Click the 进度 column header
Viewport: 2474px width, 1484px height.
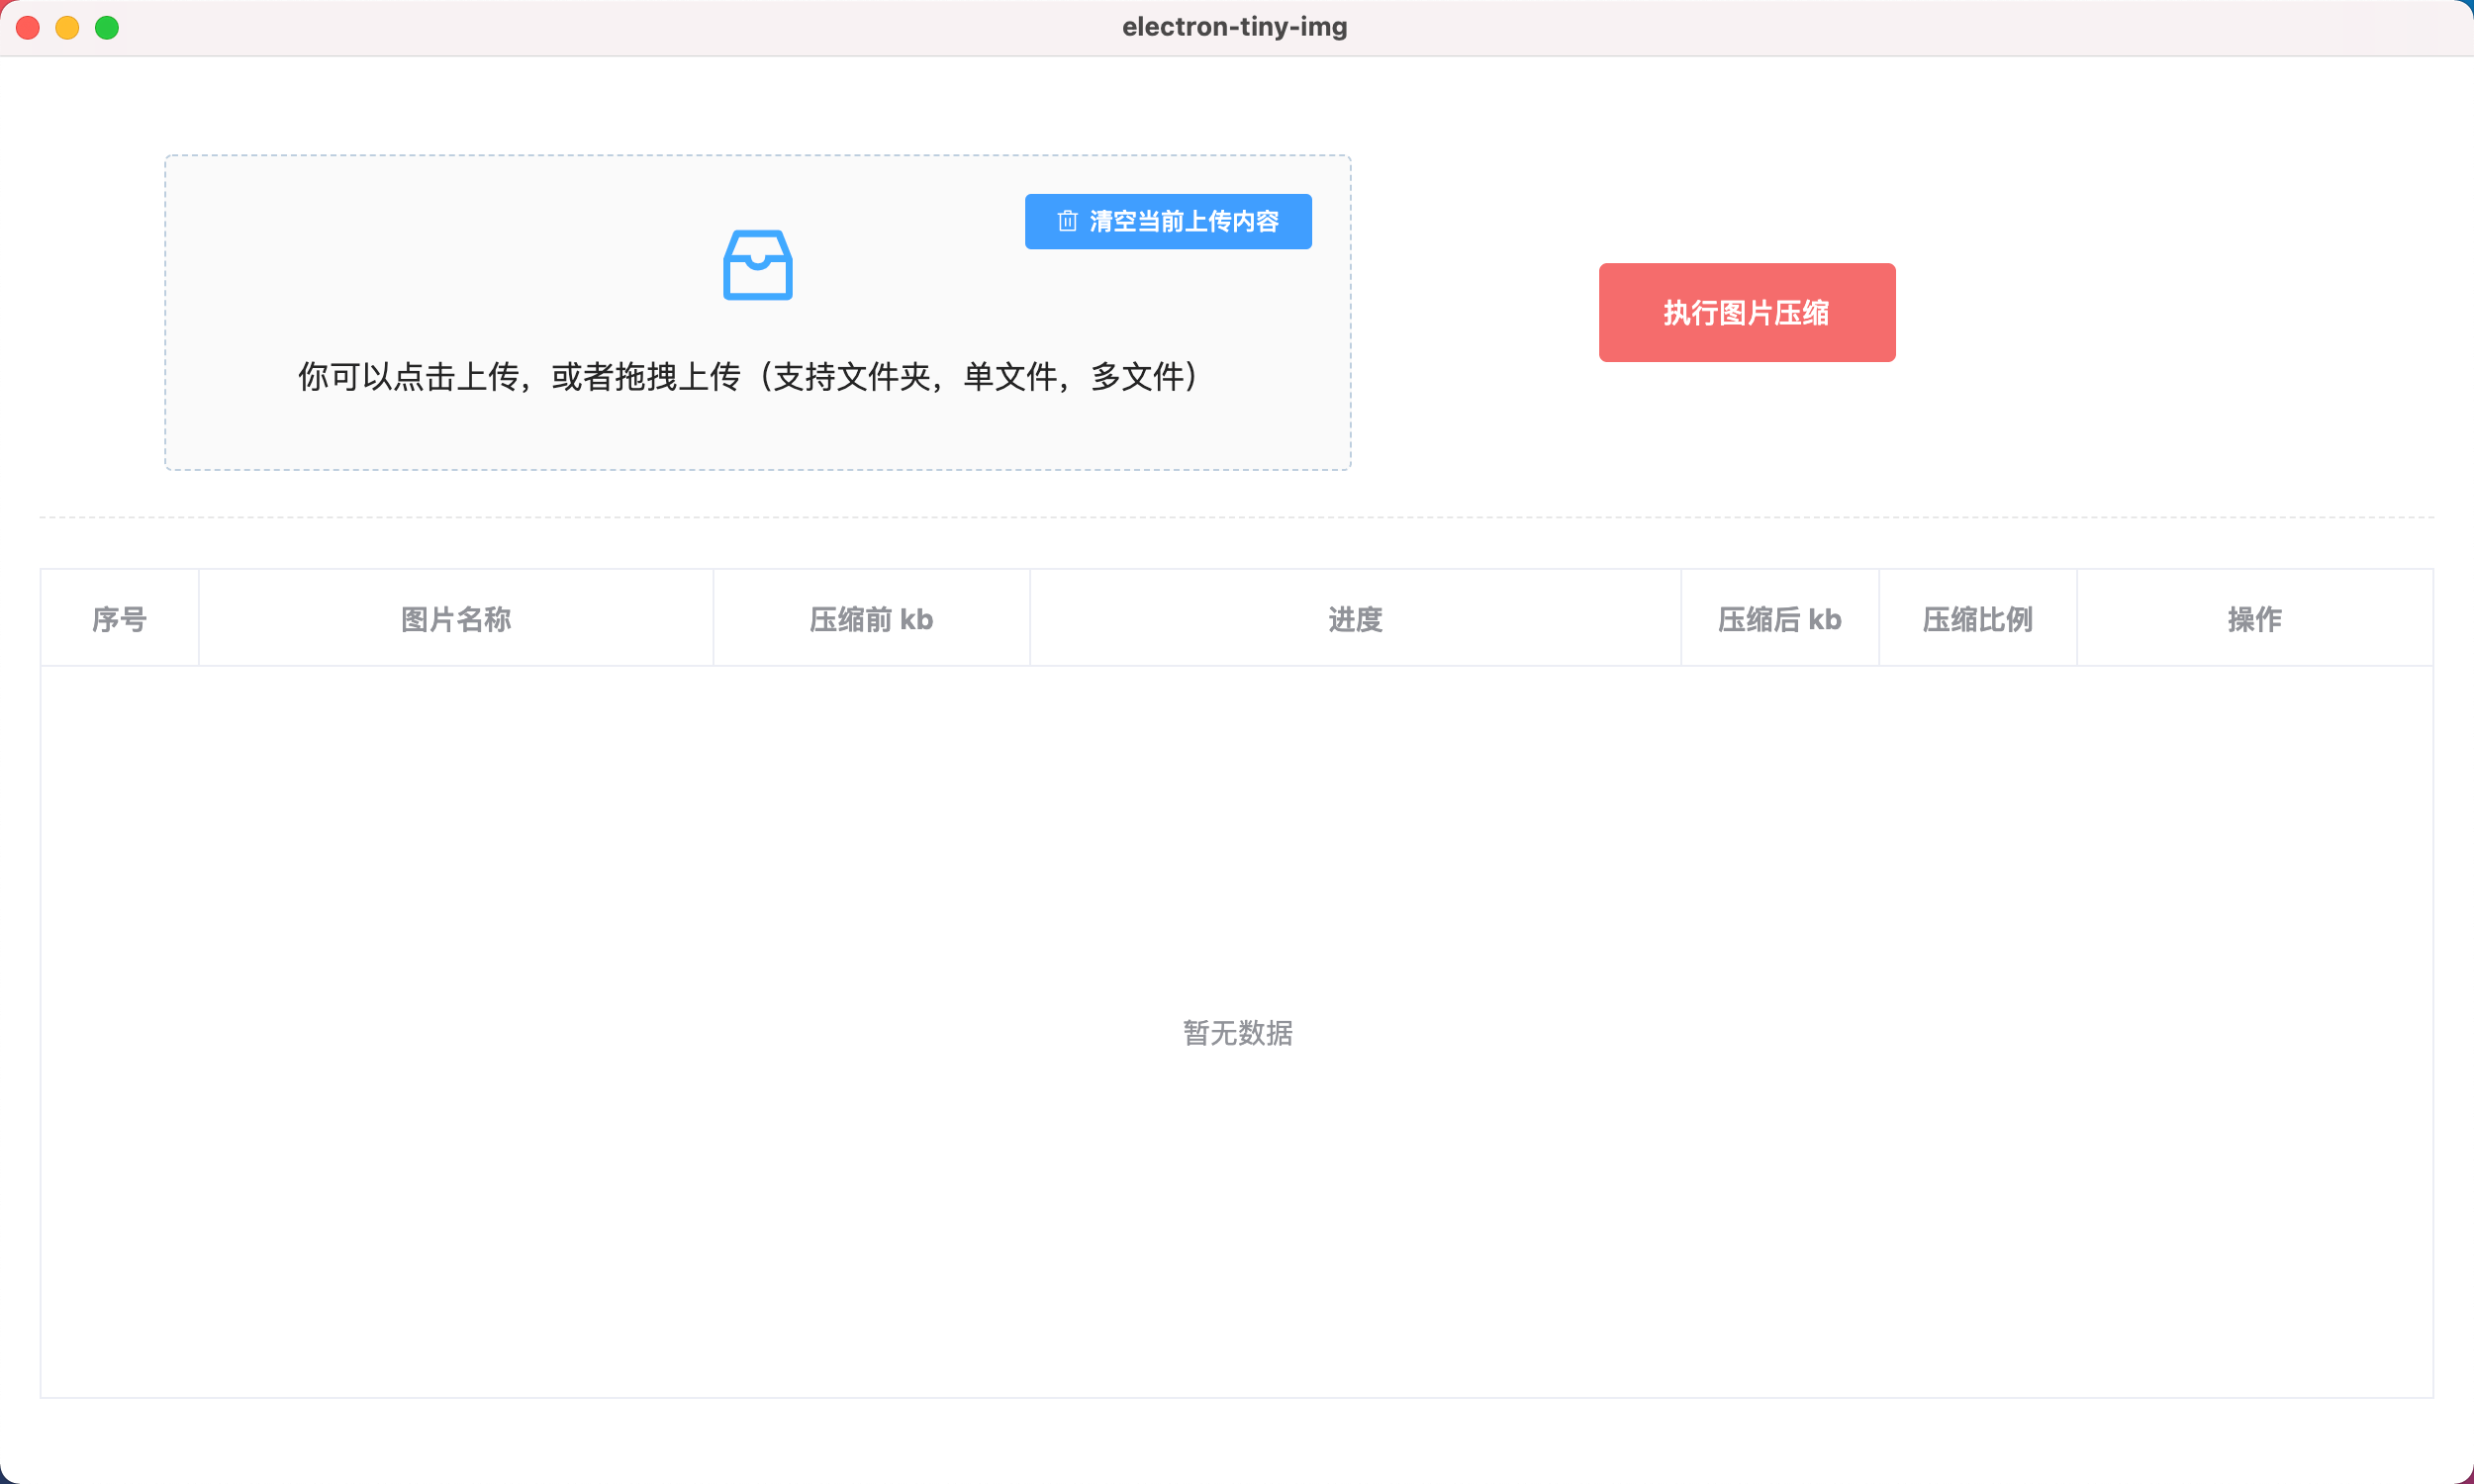(1355, 619)
